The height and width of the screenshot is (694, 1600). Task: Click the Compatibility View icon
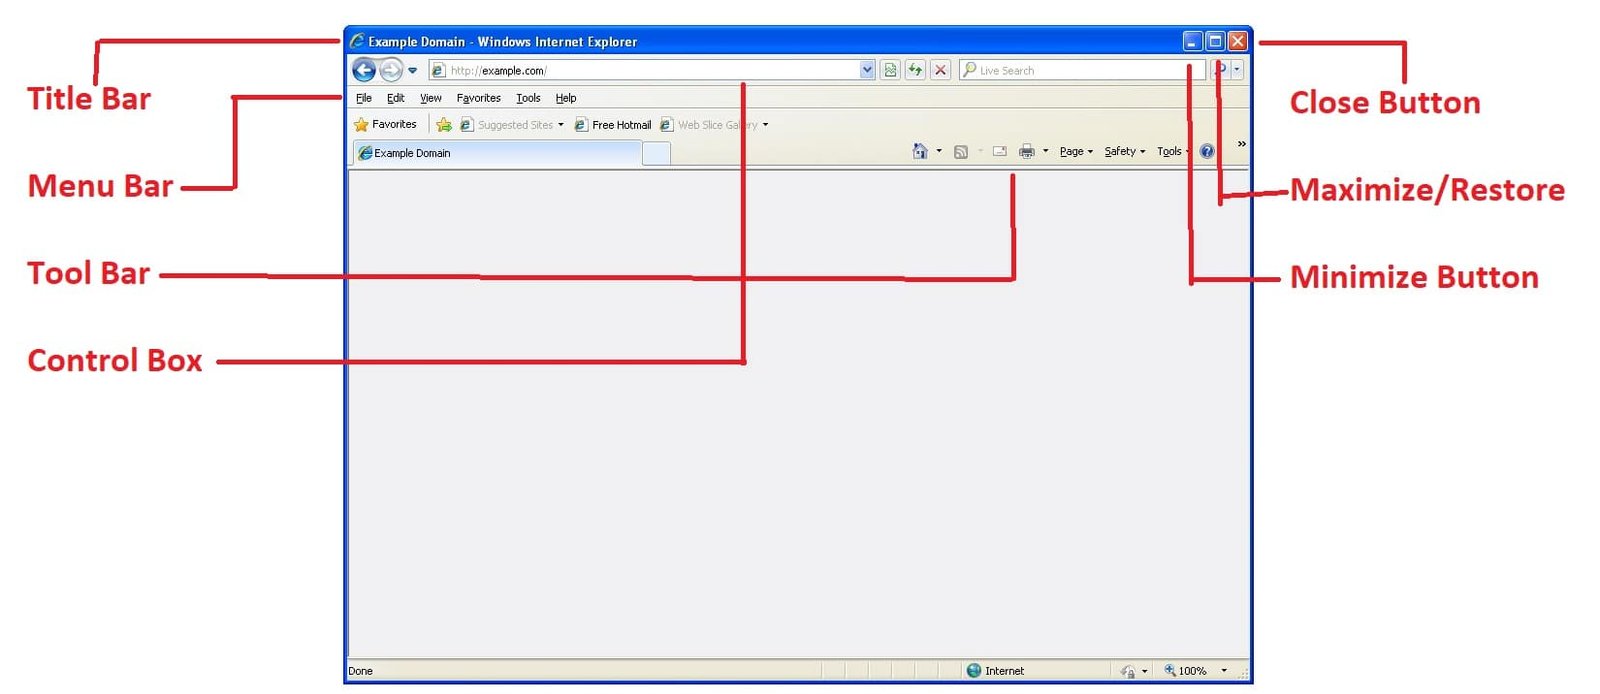coord(890,70)
